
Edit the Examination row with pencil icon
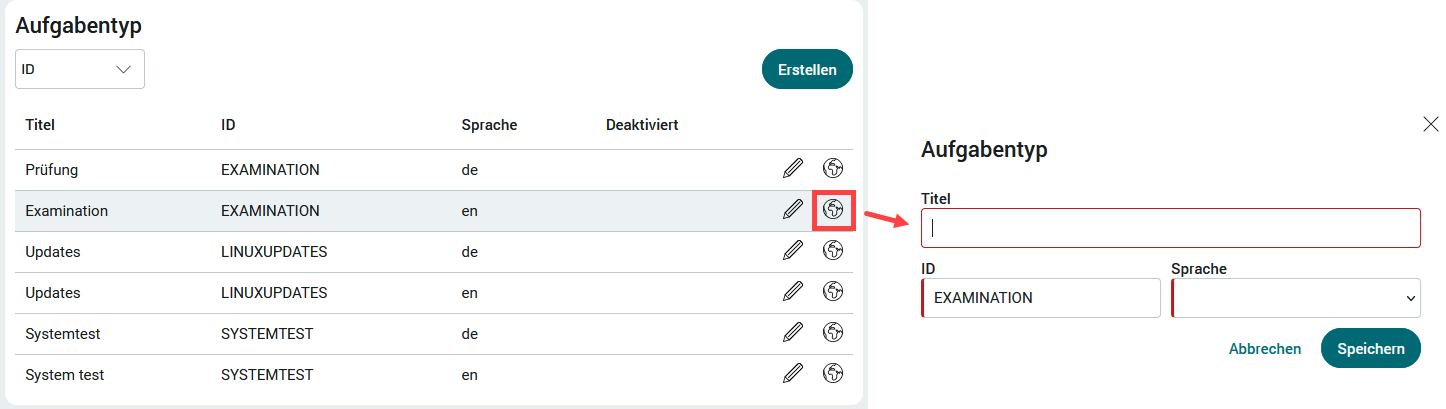coord(793,209)
